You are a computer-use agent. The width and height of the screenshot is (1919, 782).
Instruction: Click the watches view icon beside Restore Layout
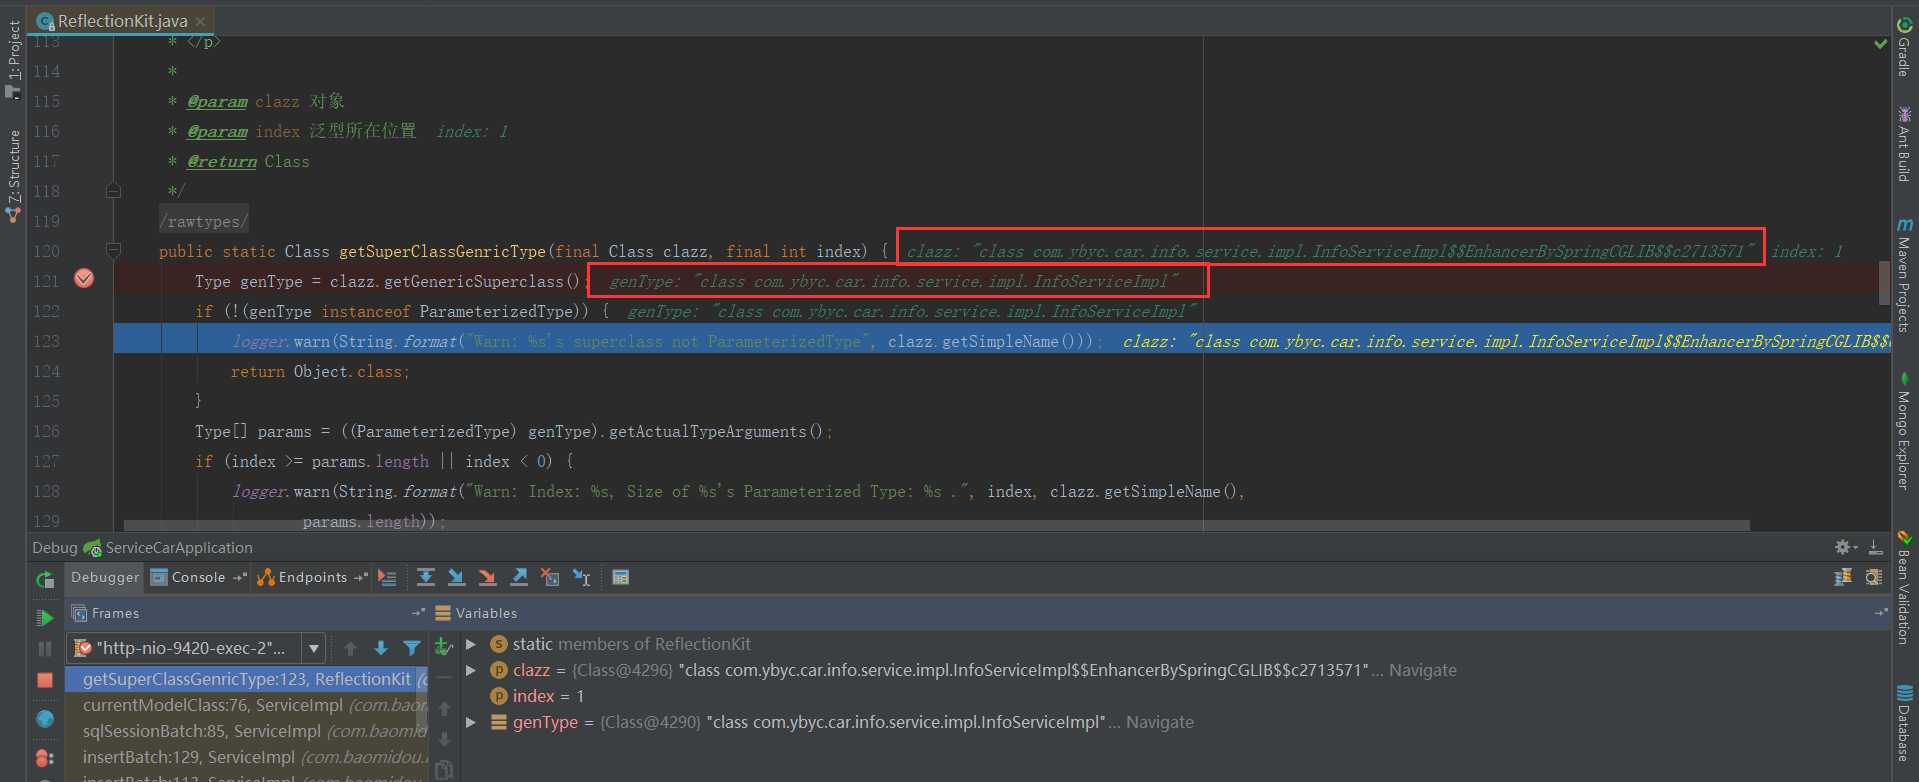(x=1873, y=577)
